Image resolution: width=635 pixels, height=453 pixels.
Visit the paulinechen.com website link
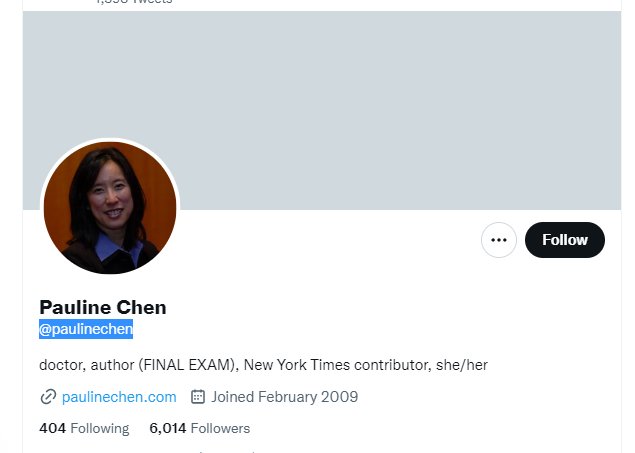coord(119,397)
